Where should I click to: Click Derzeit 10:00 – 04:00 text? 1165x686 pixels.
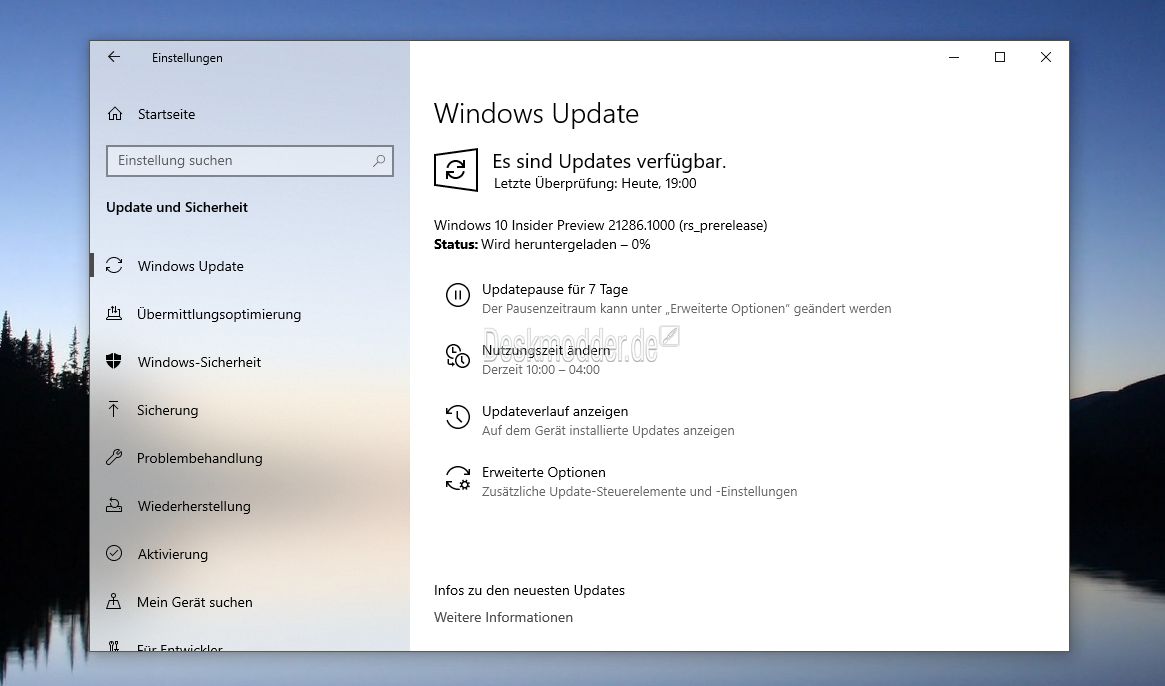tap(541, 369)
